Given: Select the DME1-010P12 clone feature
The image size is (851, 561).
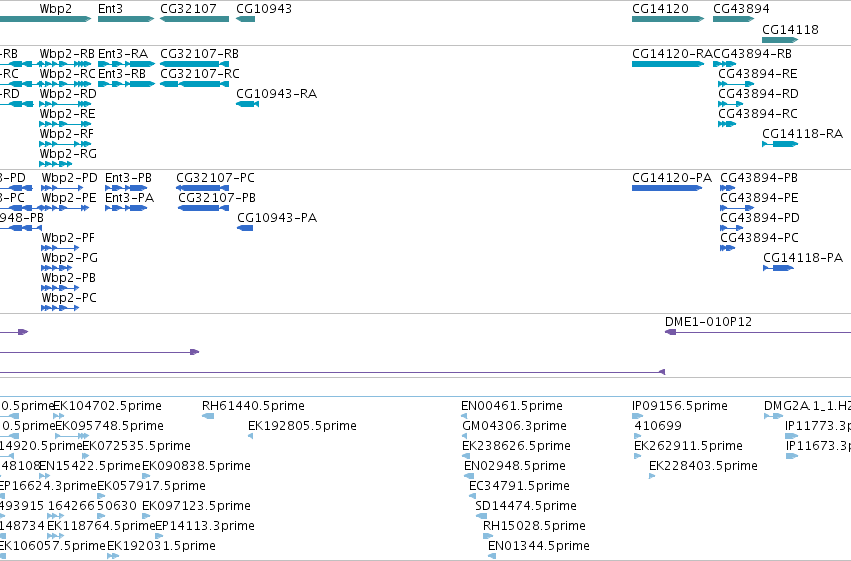Looking at the screenshot, I should tap(758, 332).
